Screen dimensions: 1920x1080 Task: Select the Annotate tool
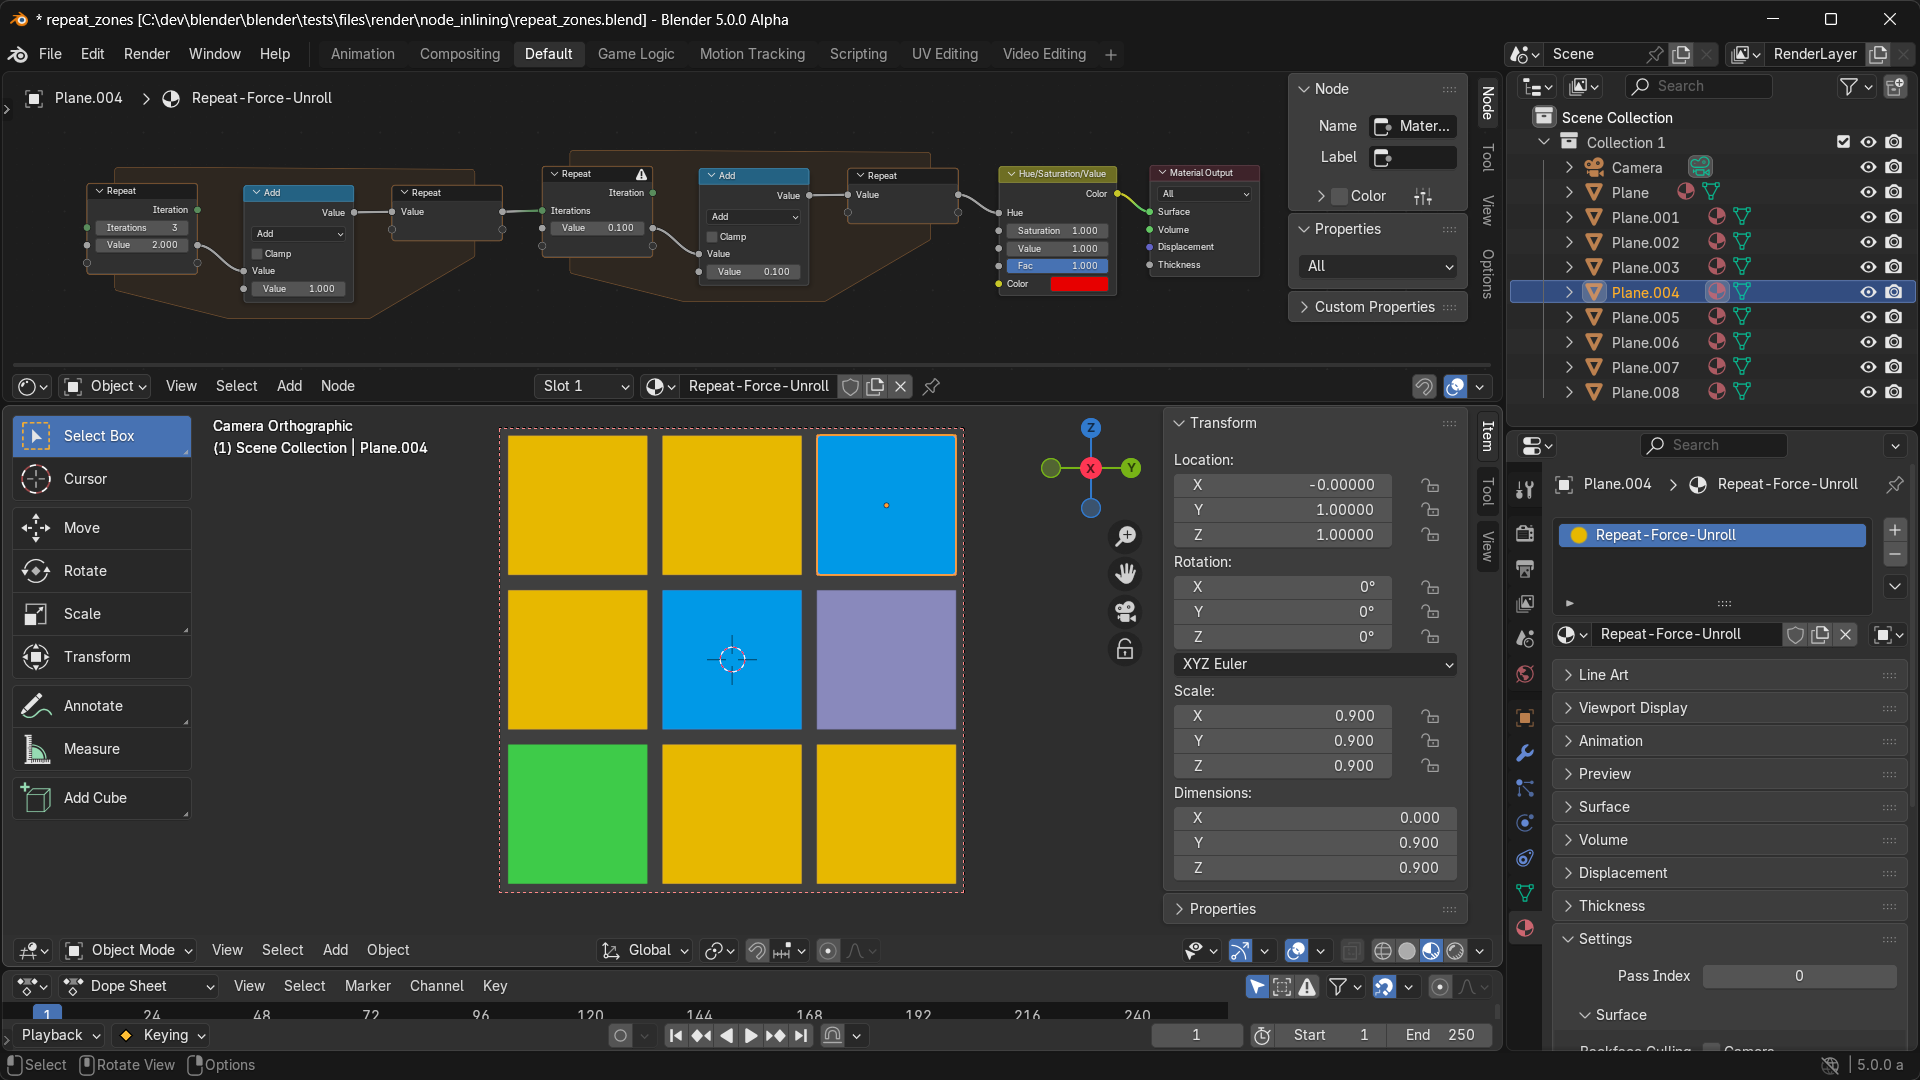pyautogui.click(x=102, y=706)
